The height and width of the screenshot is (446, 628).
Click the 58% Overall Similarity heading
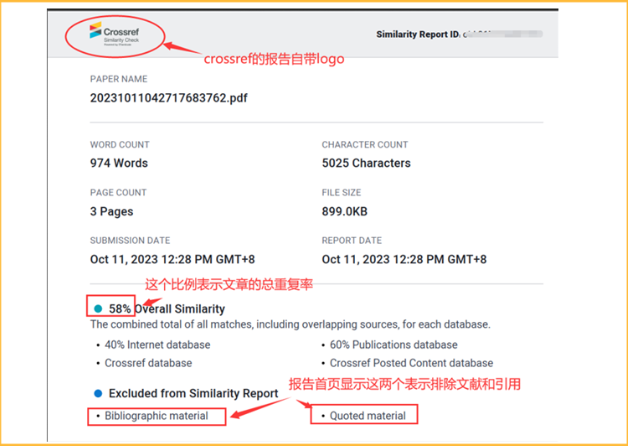click(x=167, y=309)
